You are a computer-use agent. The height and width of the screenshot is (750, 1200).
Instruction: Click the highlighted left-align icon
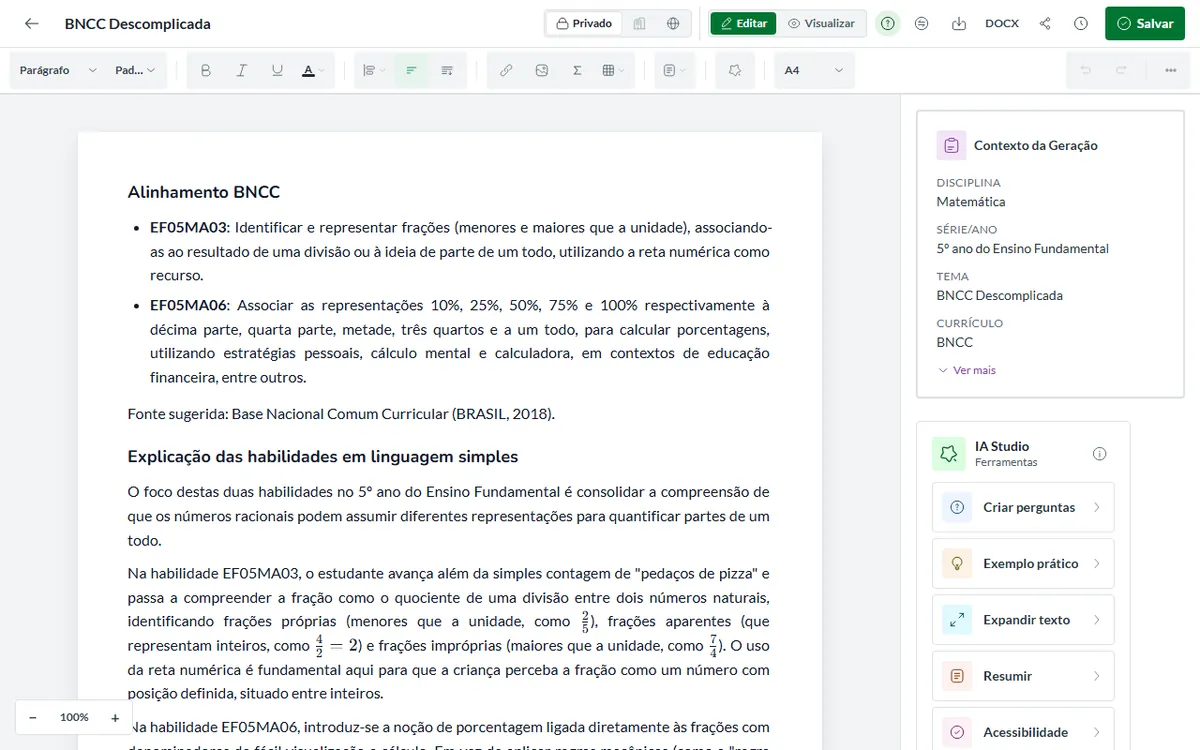[x=411, y=70]
